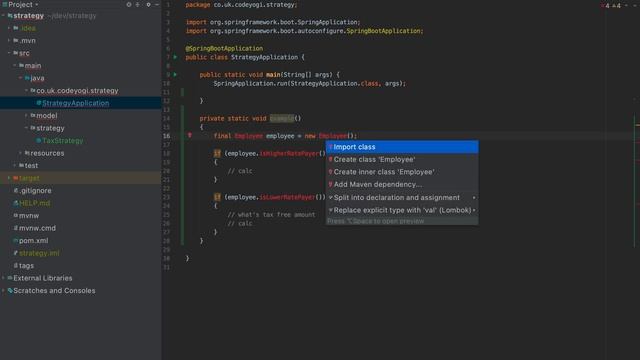
Task: Click the error count indicator in editor corner
Action: [x=605, y=5]
